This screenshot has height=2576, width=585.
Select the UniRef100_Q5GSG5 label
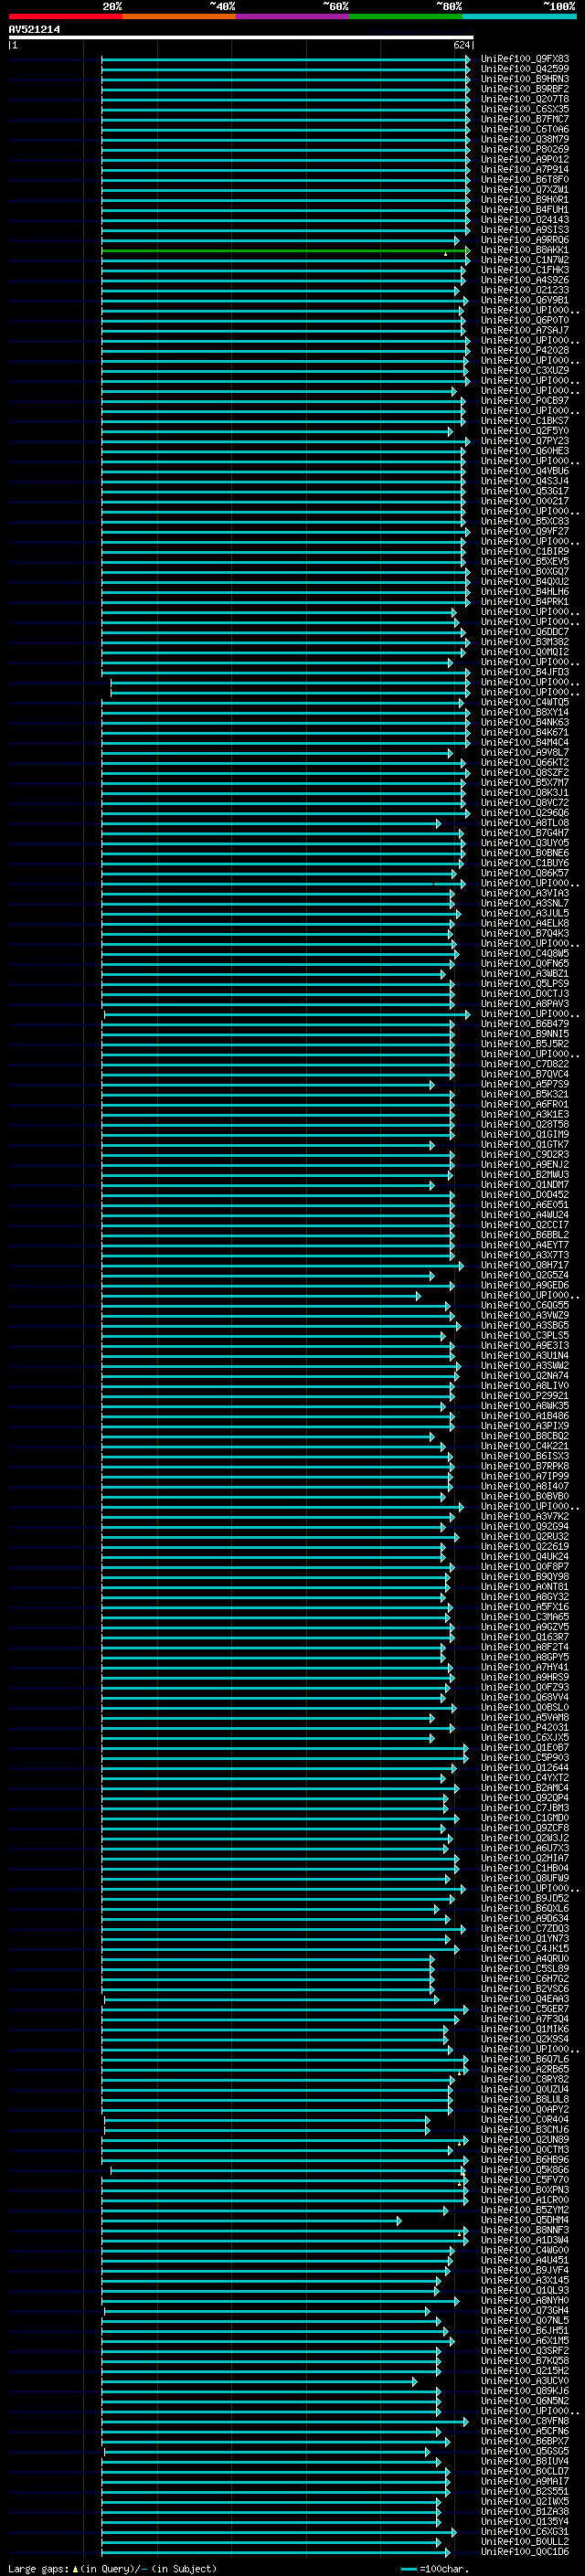point(524,2451)
